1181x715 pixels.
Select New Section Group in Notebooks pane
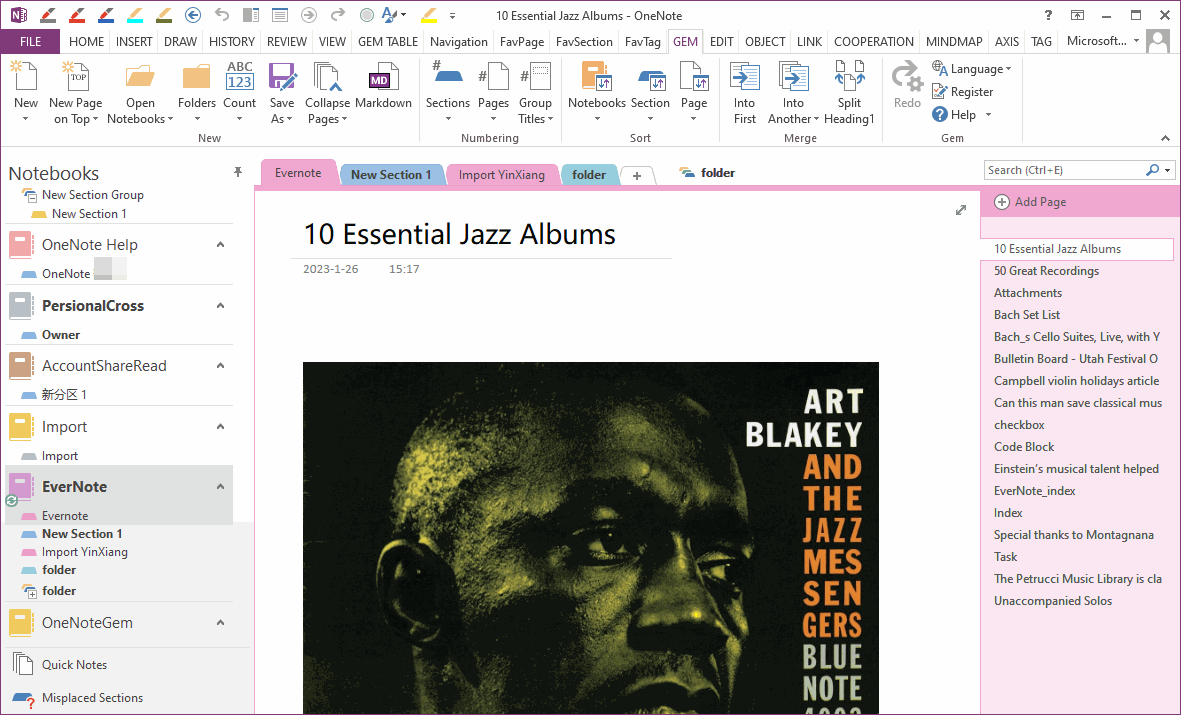click(x=92, y=195)
